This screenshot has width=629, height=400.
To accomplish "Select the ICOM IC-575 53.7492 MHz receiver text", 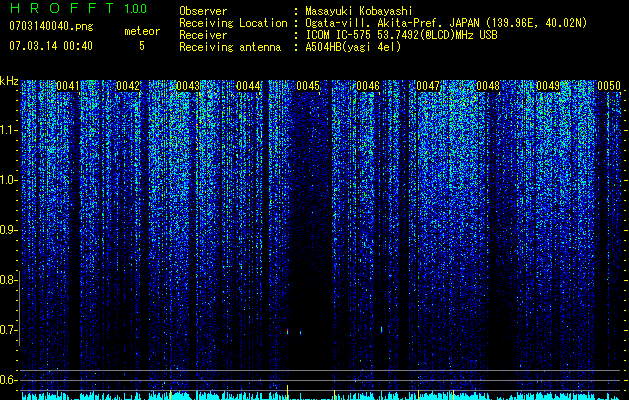I will click(x=401, y=35).
